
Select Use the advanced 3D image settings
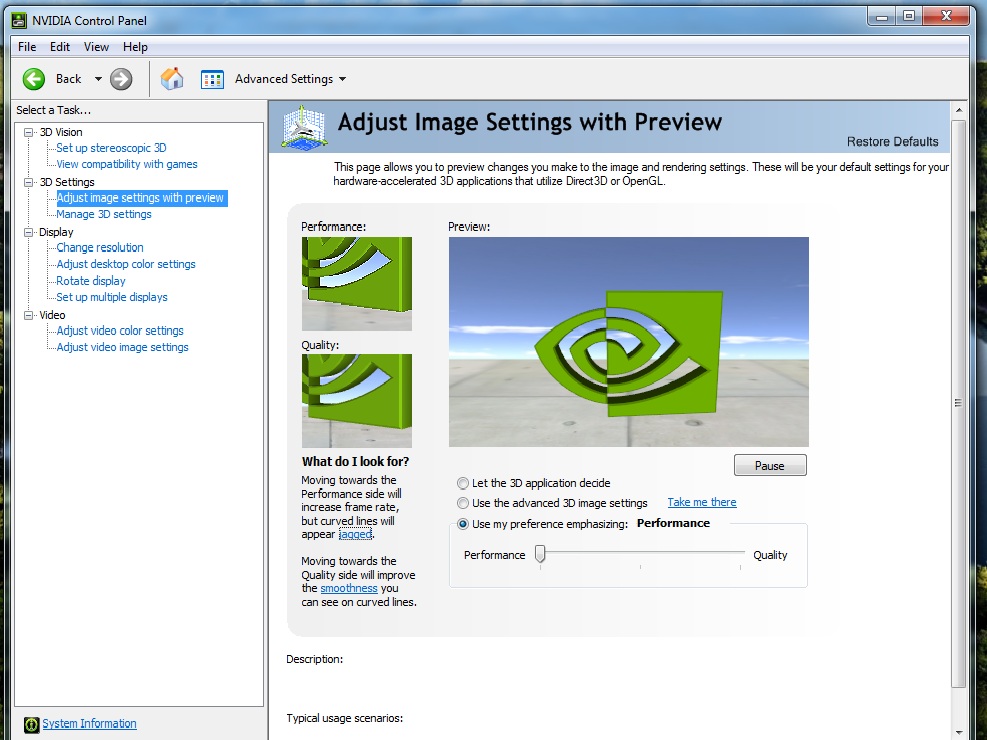point(463,503)
